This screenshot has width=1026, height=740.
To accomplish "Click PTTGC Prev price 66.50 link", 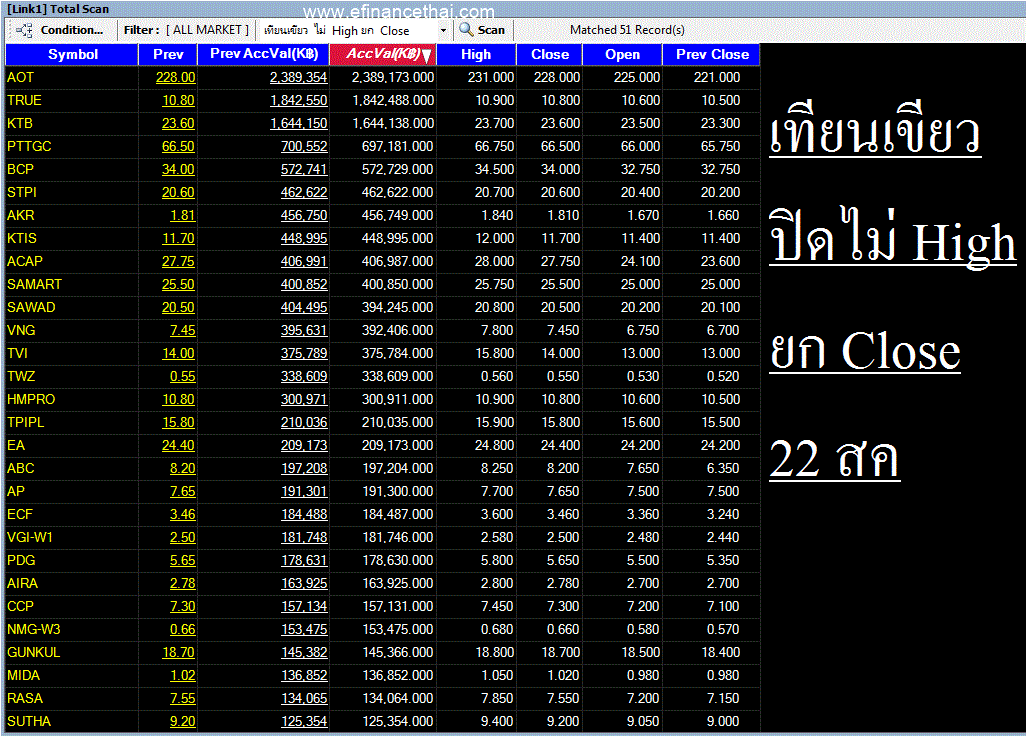I will [178, 147].
